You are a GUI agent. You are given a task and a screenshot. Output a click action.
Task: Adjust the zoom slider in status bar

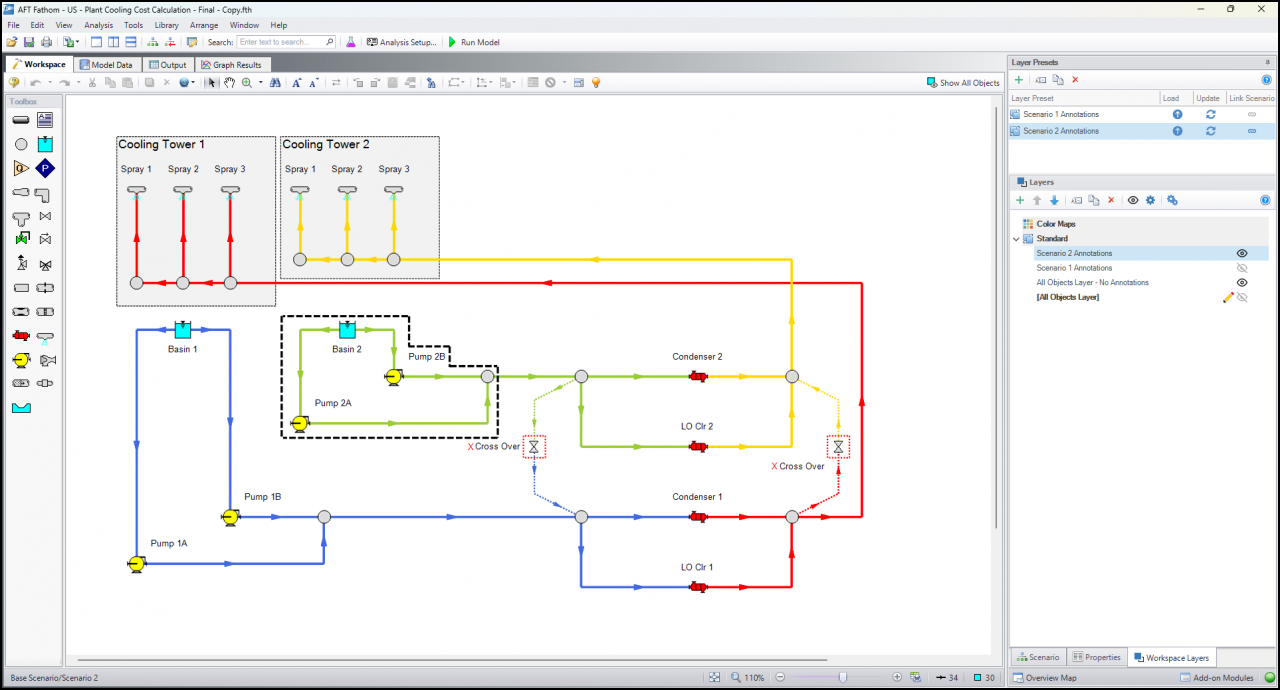(843, 677)
